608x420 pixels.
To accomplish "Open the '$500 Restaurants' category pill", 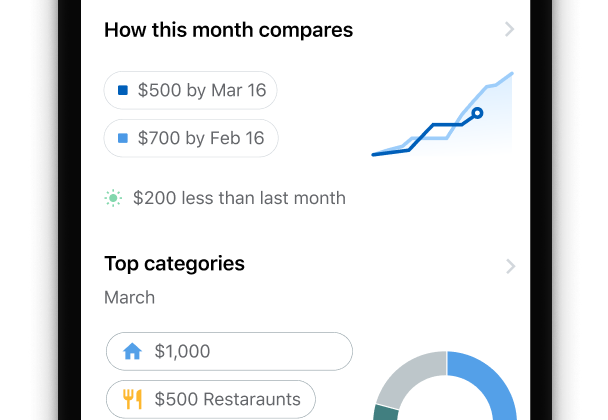I will coord(210,400).
